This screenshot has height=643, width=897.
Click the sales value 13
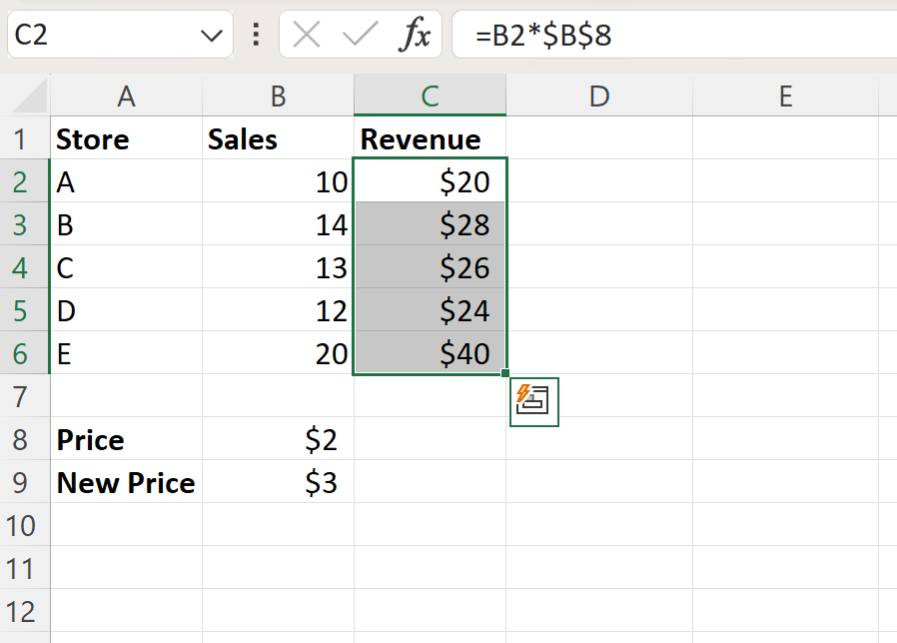[278, 268]
